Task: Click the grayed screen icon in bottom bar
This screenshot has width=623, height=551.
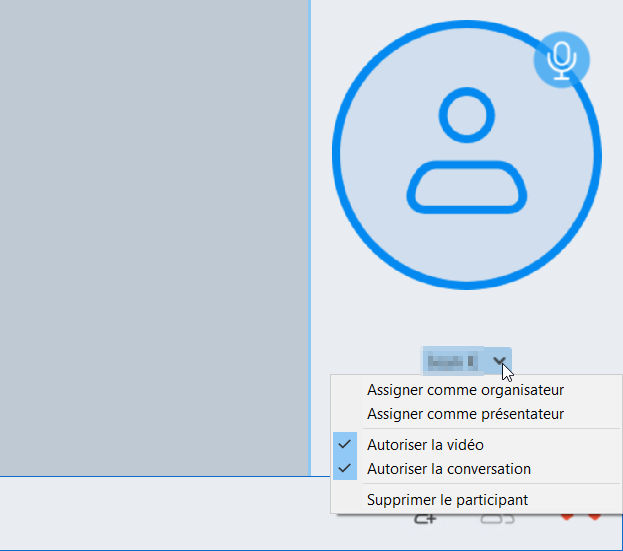Action: pyautogui.click(x=497, y=519)
